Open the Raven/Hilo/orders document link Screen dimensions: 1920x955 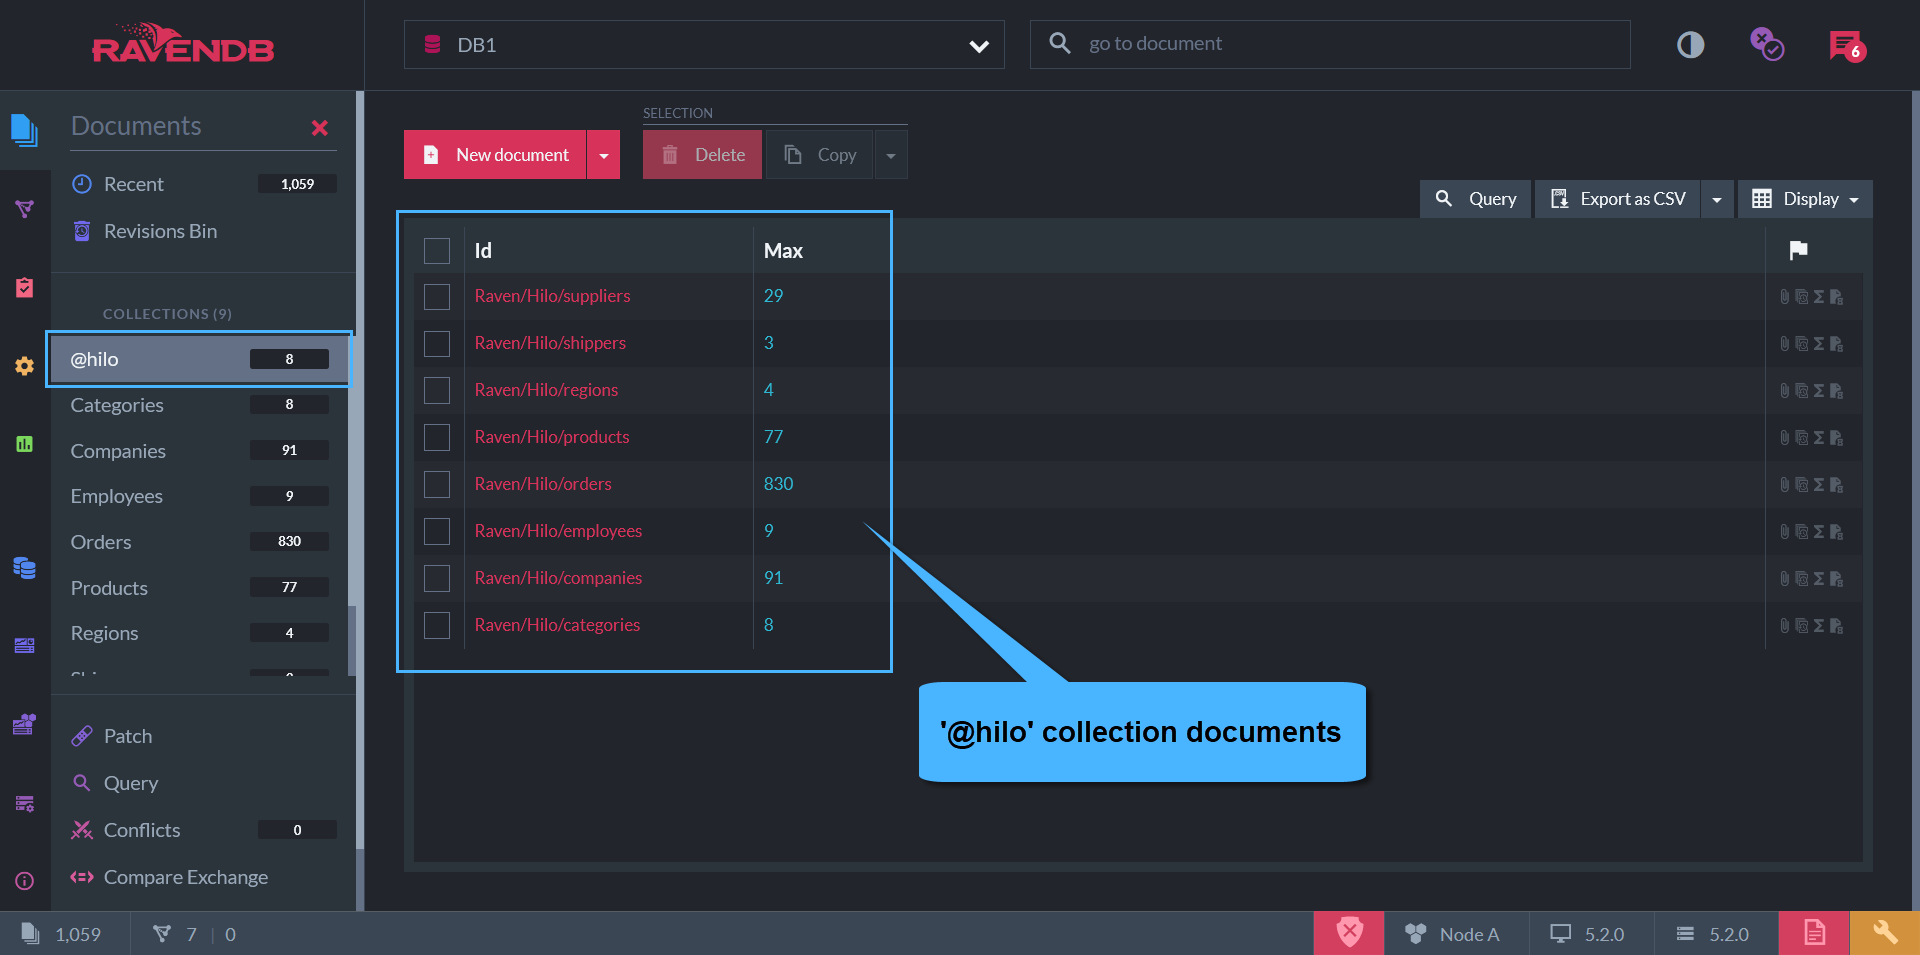[x=543, y=484]
